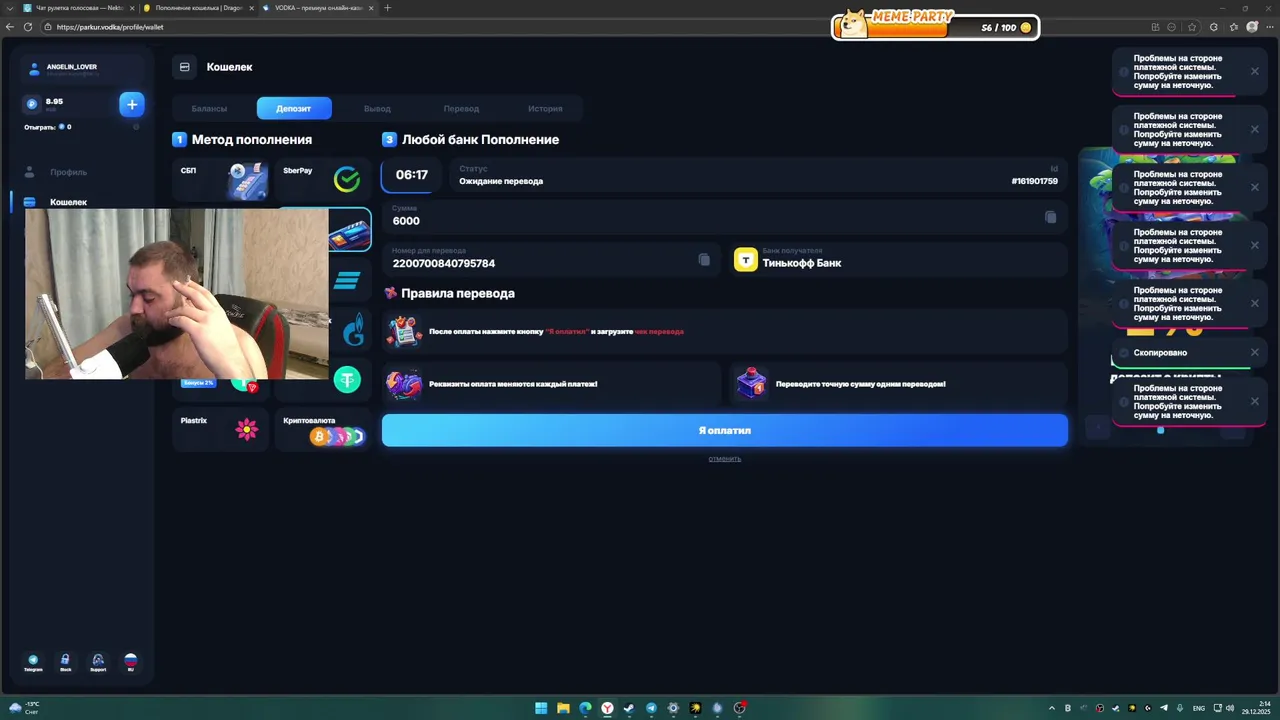The height and width of the screenshot is (720, 1280).
Task: Copy the transfer amount 6000
Action: [1050, 217]
